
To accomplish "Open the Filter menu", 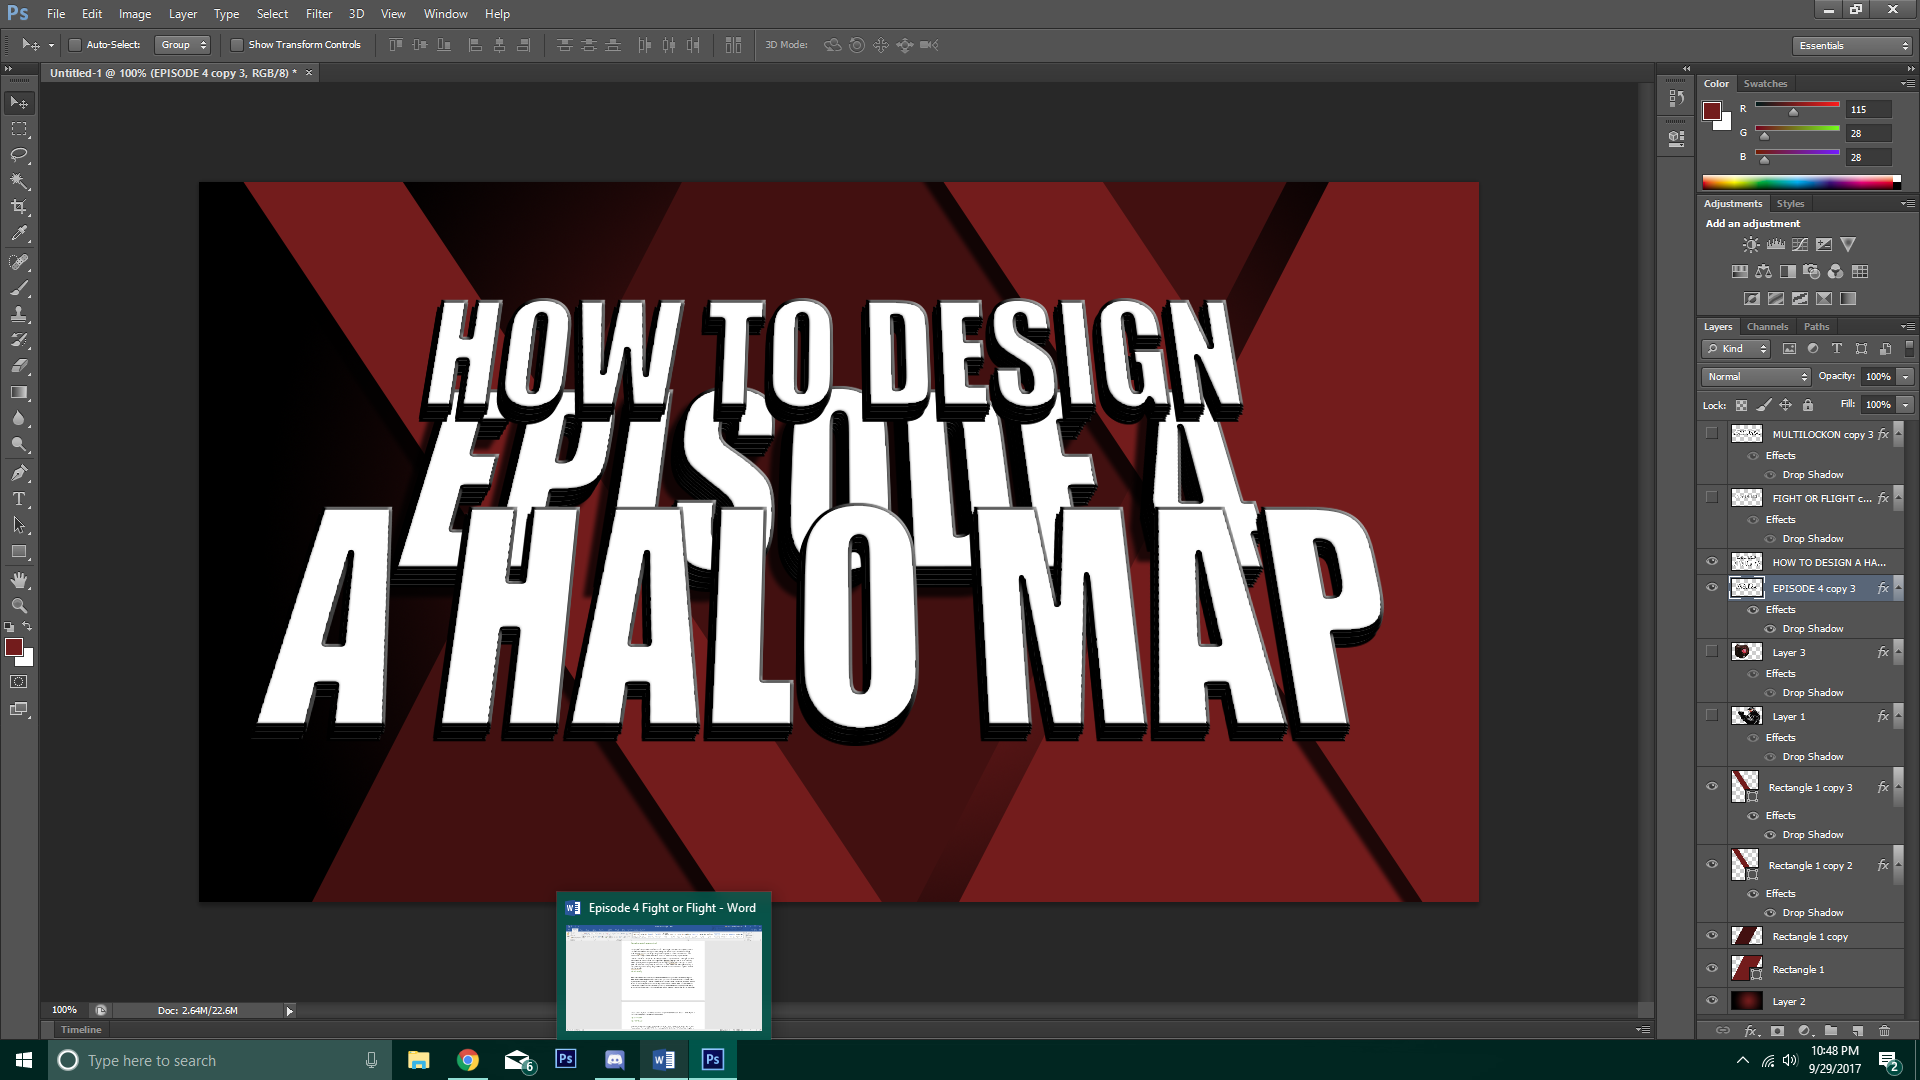I will click(x=319, y=14).
